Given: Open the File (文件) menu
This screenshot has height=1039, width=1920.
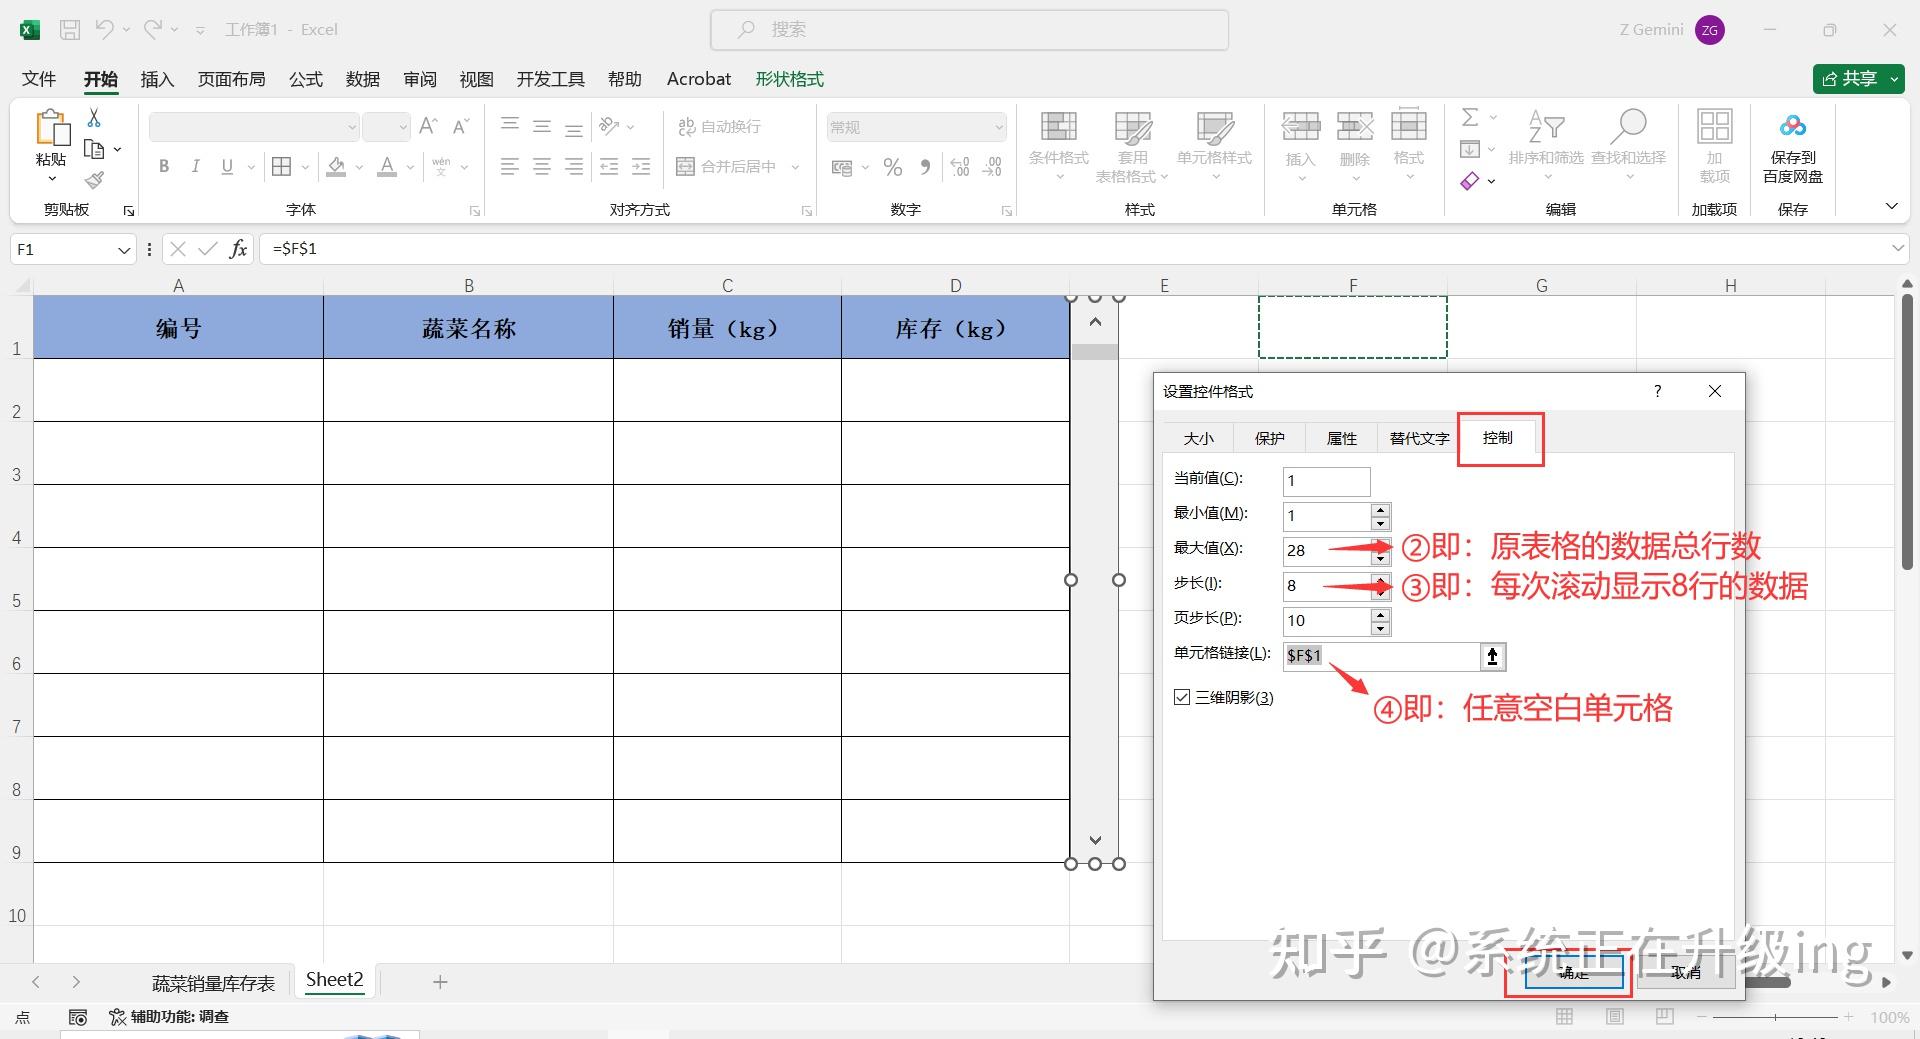Looking at the screenshot, I should coord(39,79).
